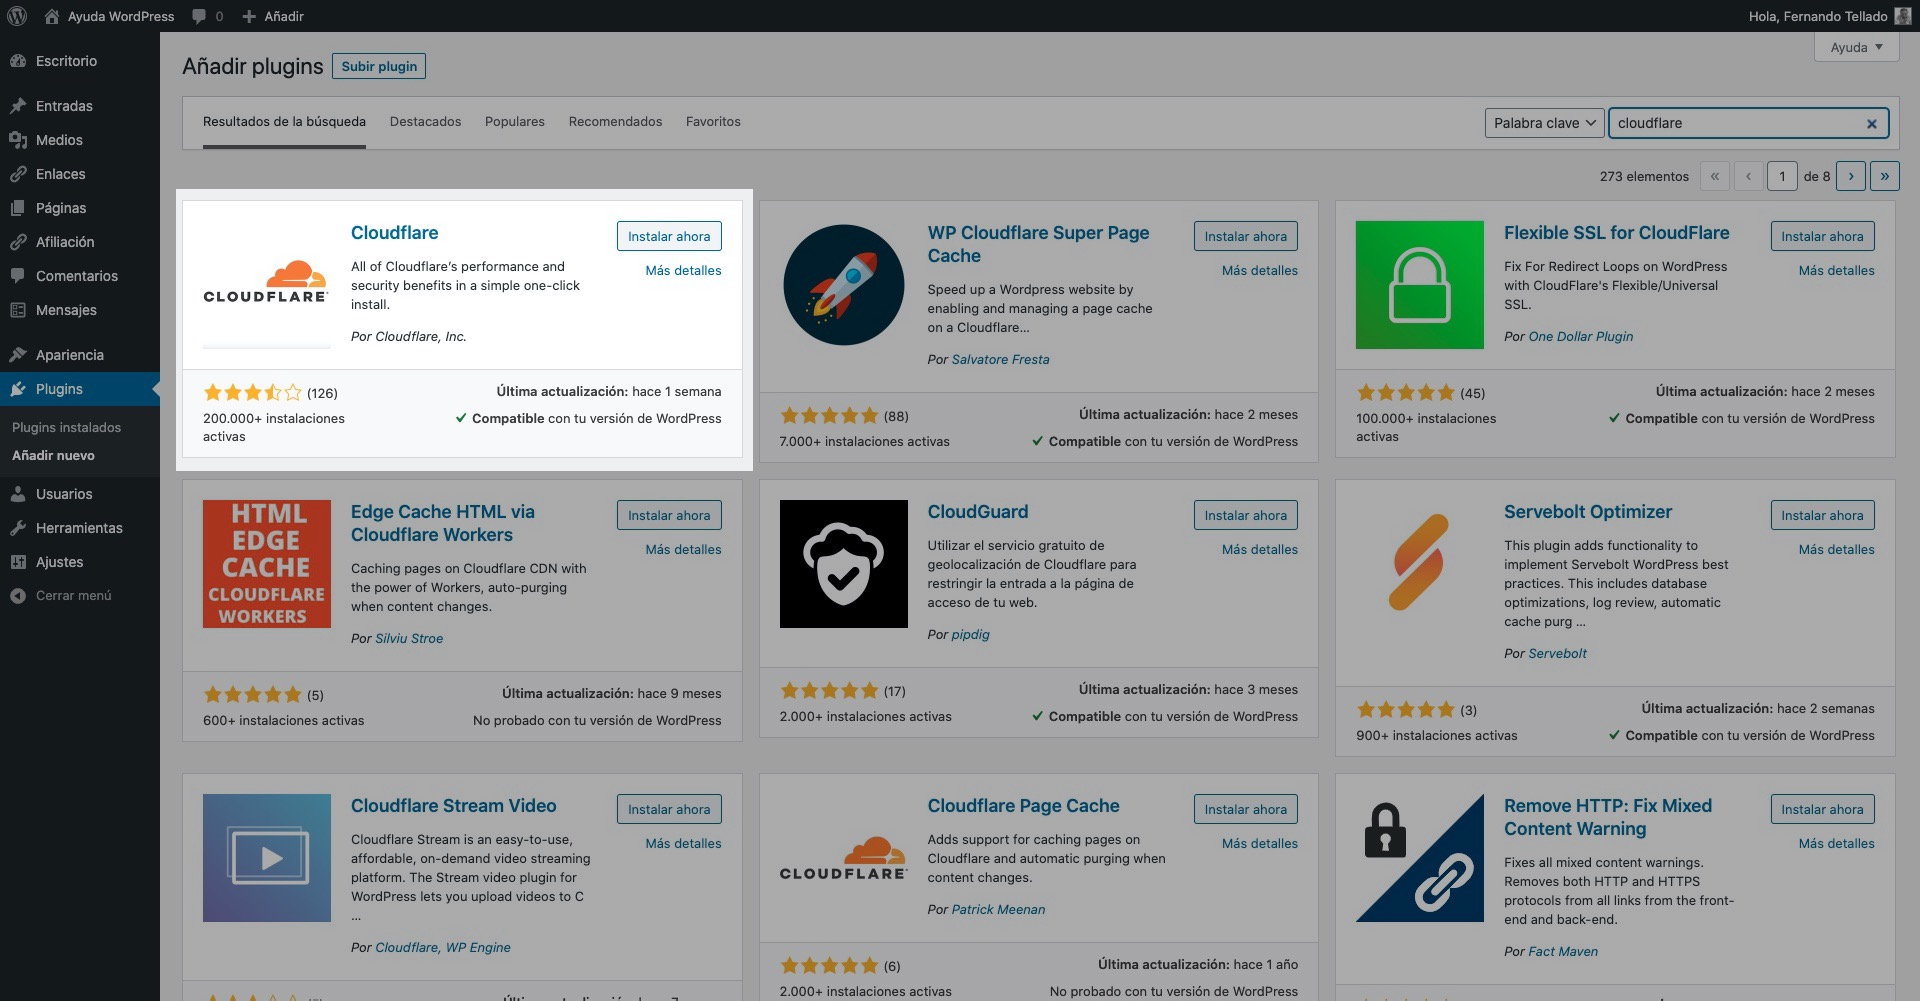Screen dimensions: 1920x1001
Task: Switch to the Recomendados tab
Action: point(615,122)
